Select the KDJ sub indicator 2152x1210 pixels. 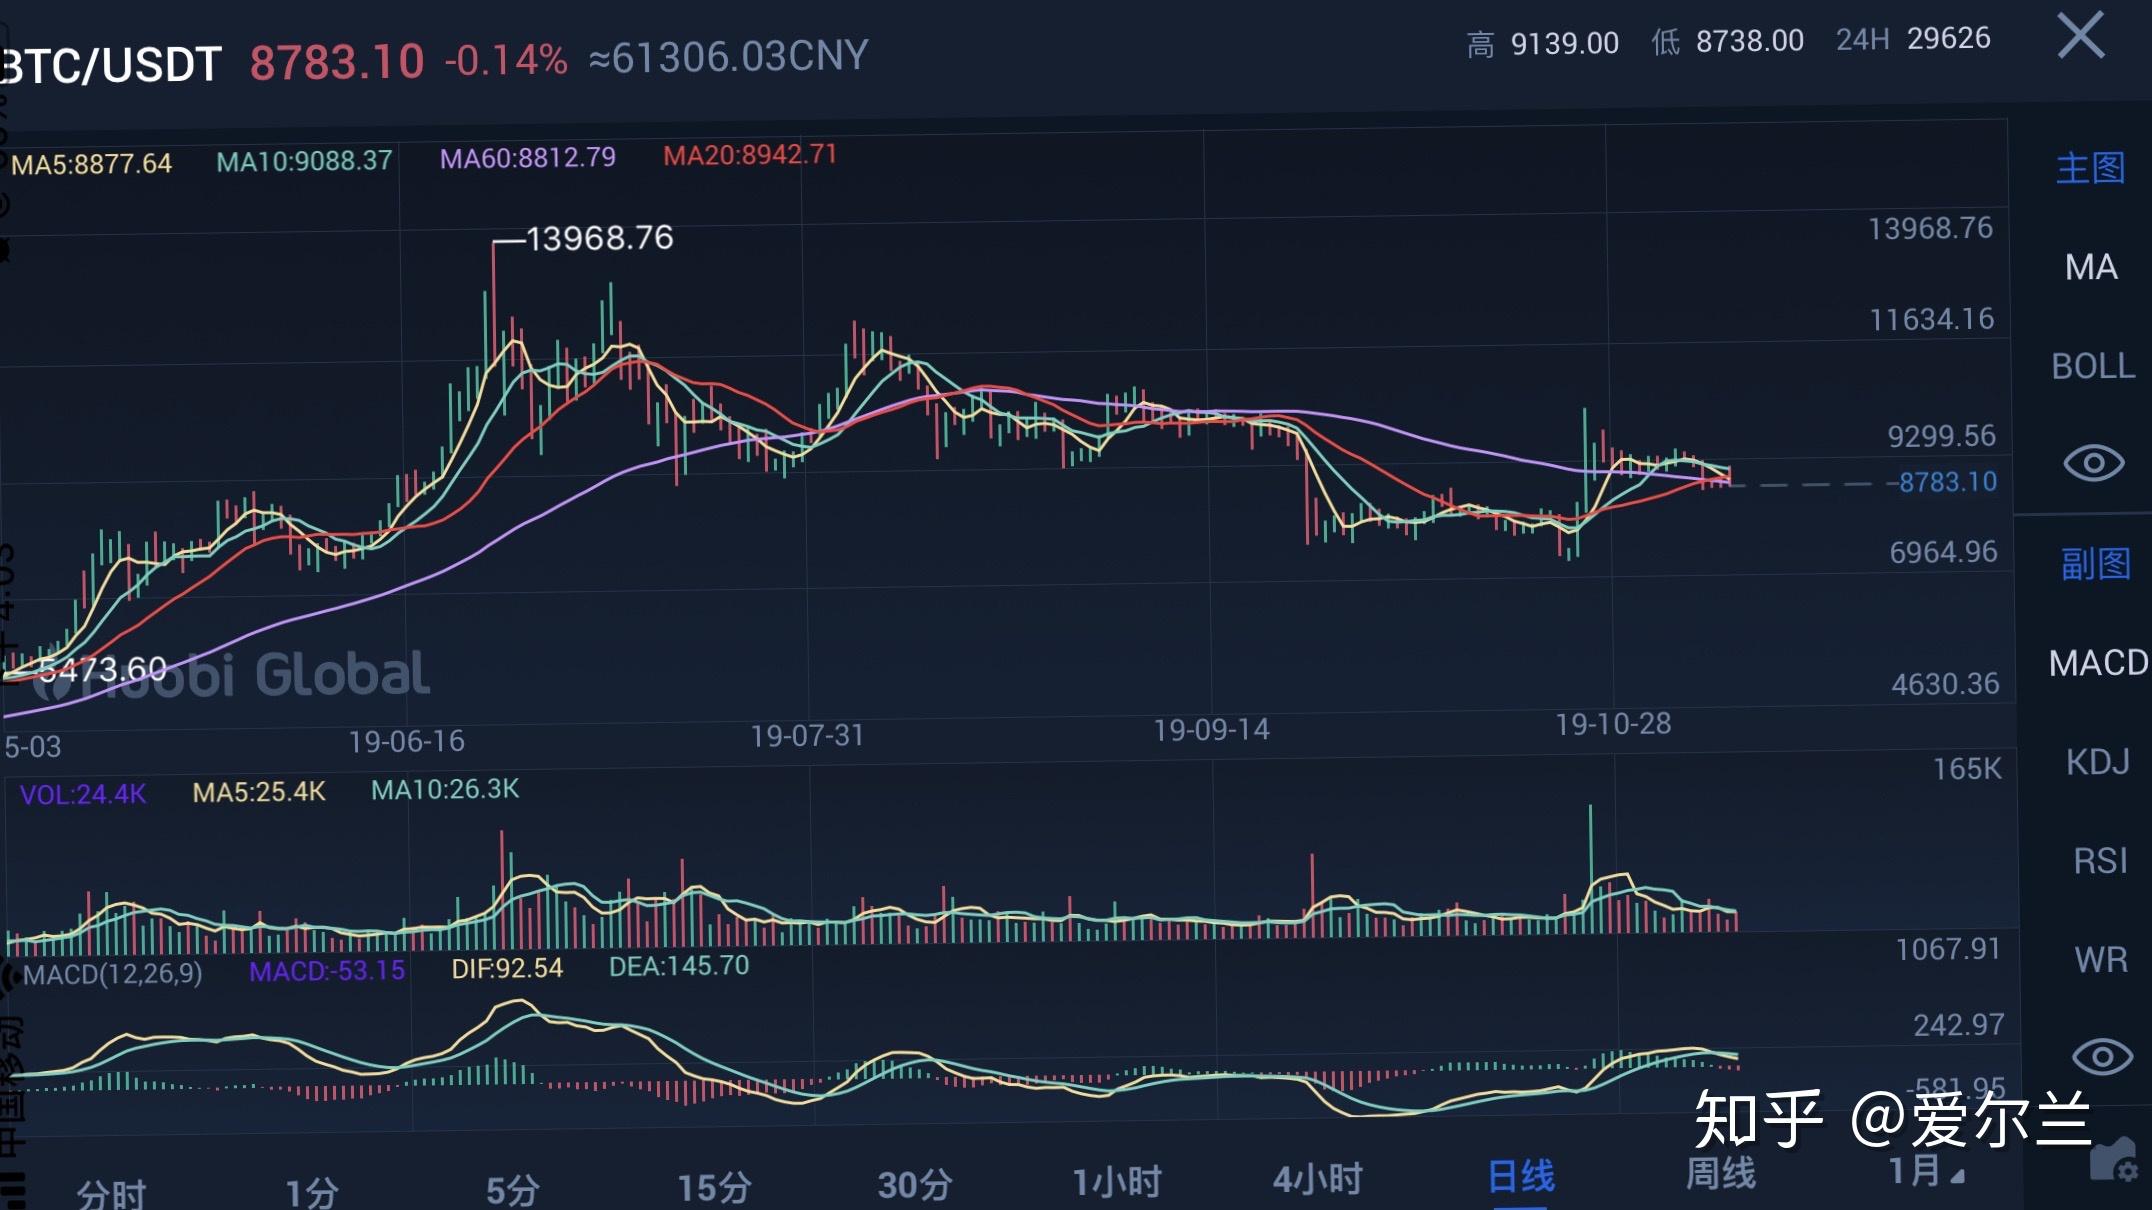click(2097, 762)
